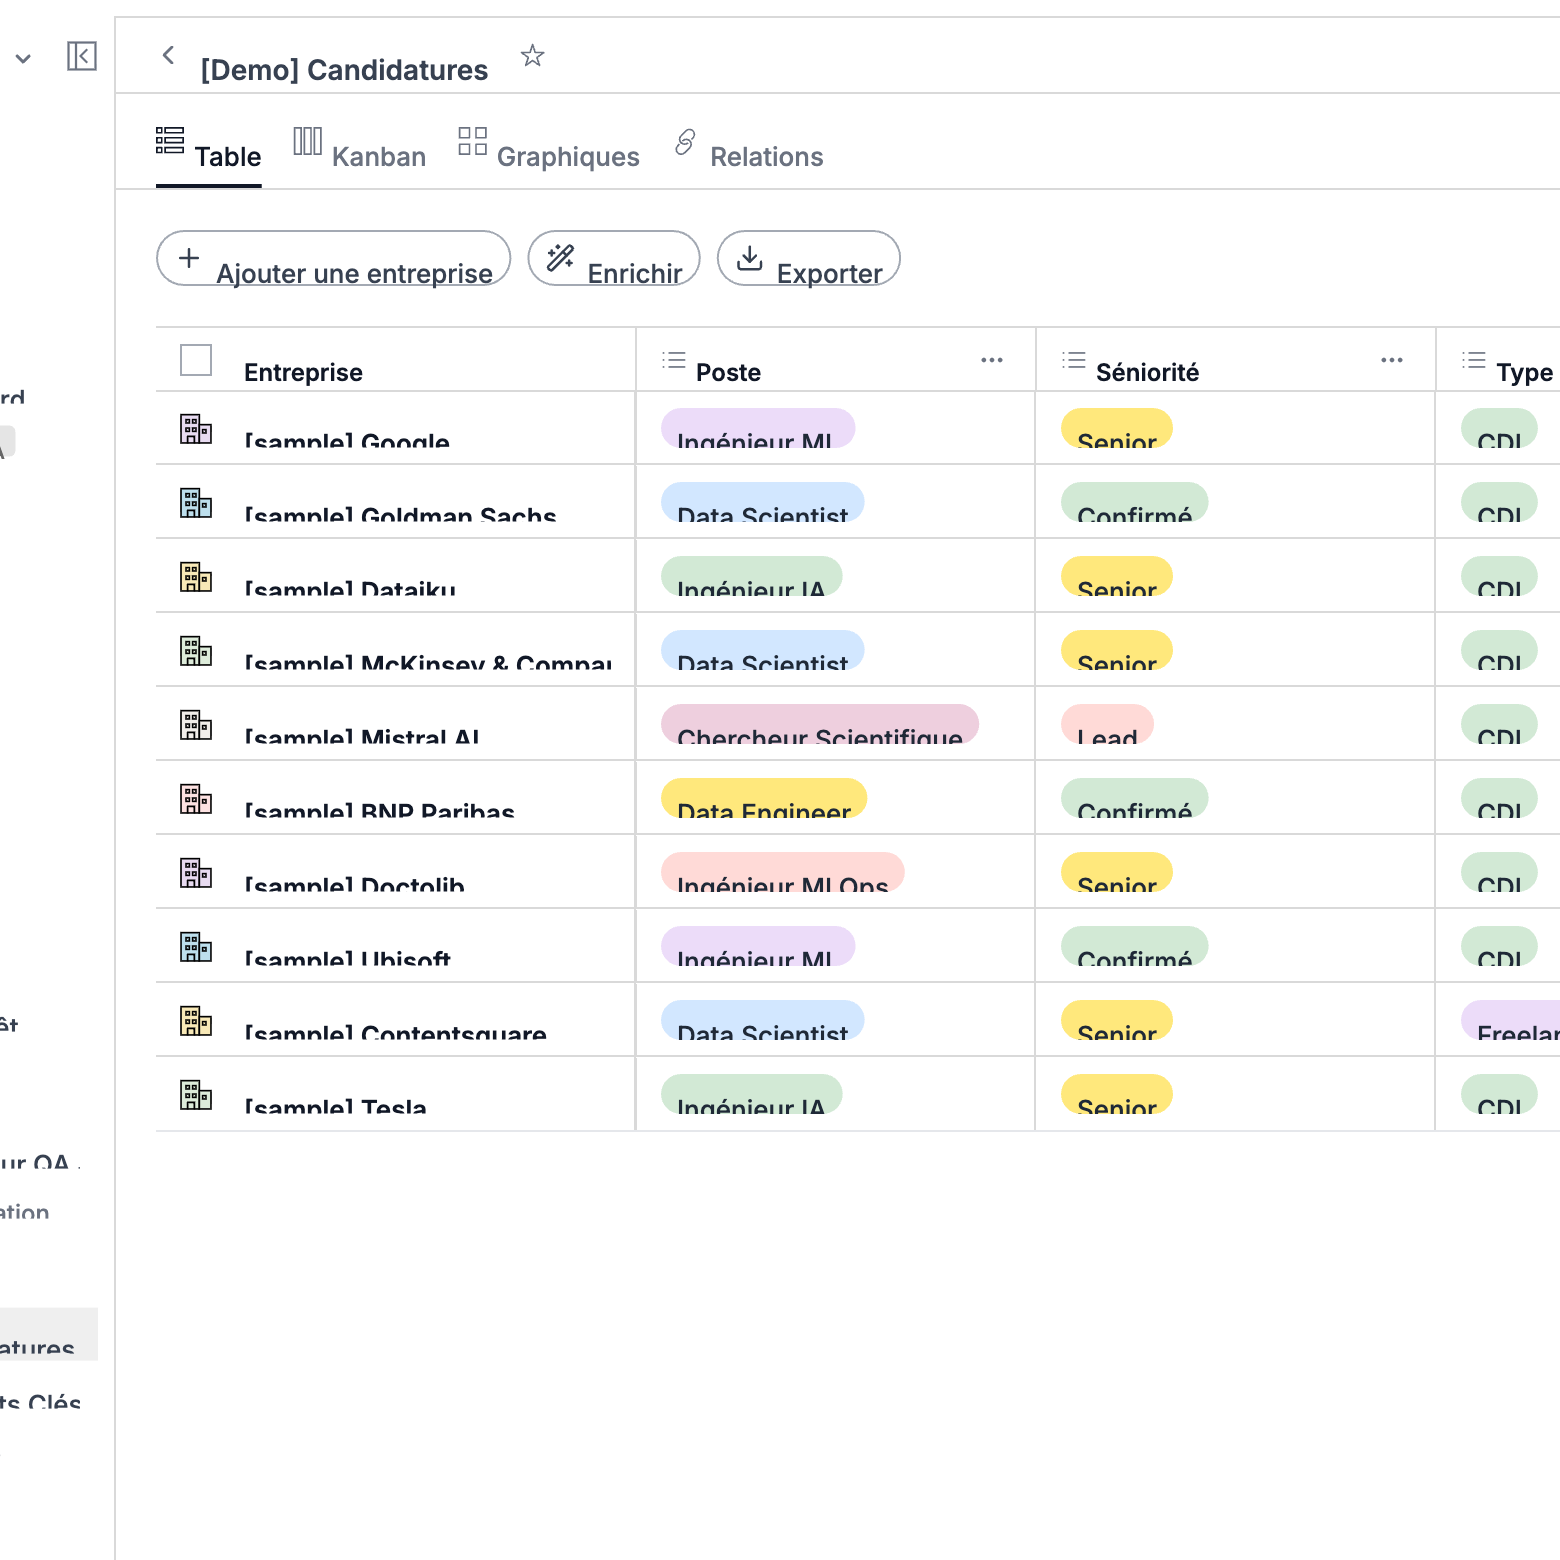Switch to the Table tab
Viewport: 1560px width, 1560px height.
tap(209, 156)
